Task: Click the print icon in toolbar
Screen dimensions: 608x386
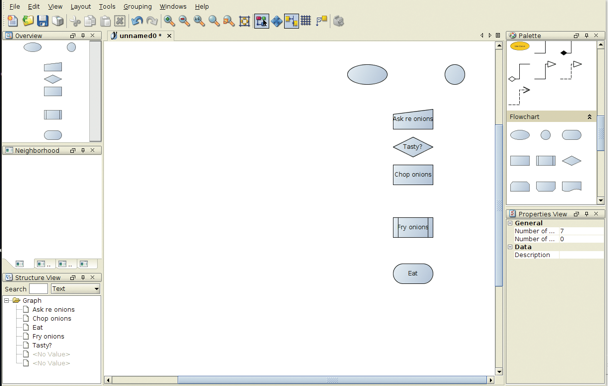Action: 58,21
